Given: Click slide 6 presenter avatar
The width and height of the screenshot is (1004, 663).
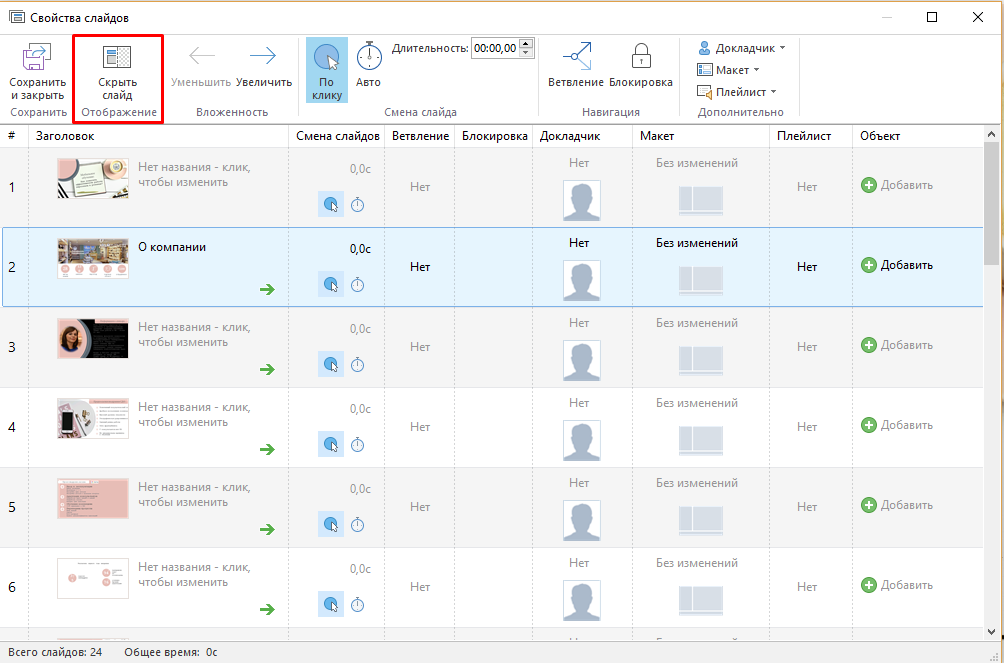Looking at the screenshot, I should tap(582, 601).
